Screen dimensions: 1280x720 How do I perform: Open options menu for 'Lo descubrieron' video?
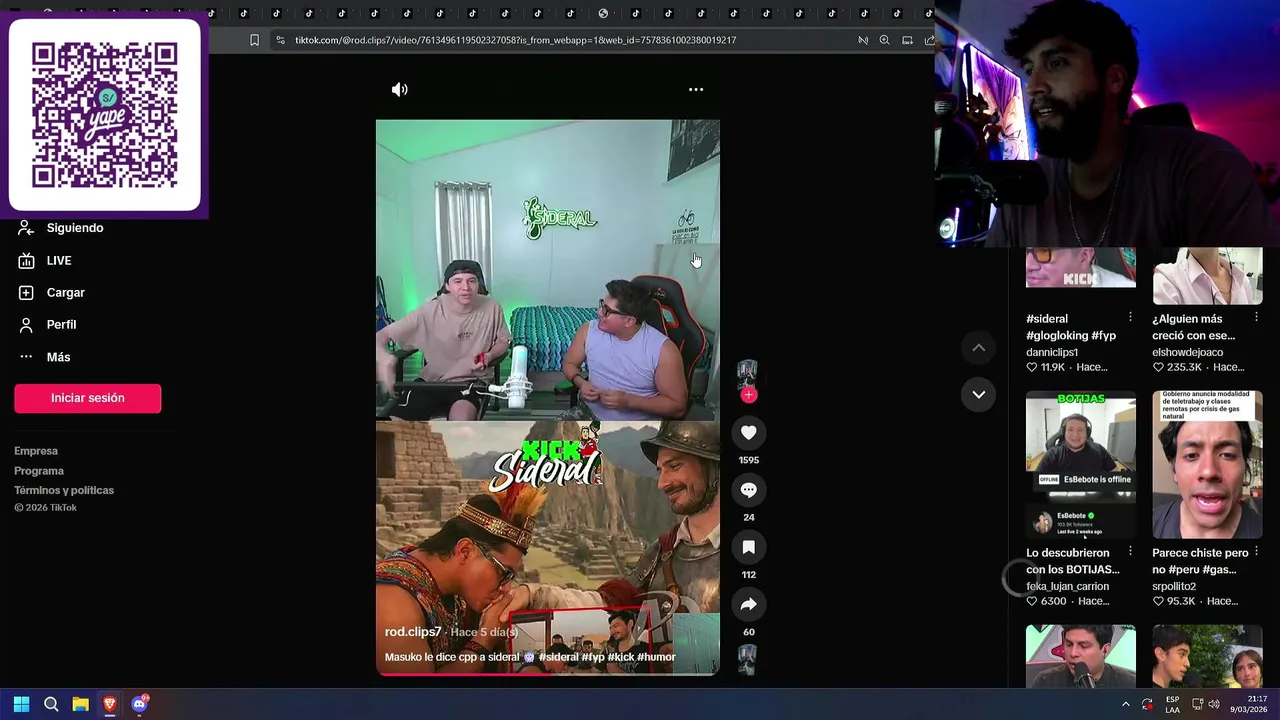tap(1130, 551)
